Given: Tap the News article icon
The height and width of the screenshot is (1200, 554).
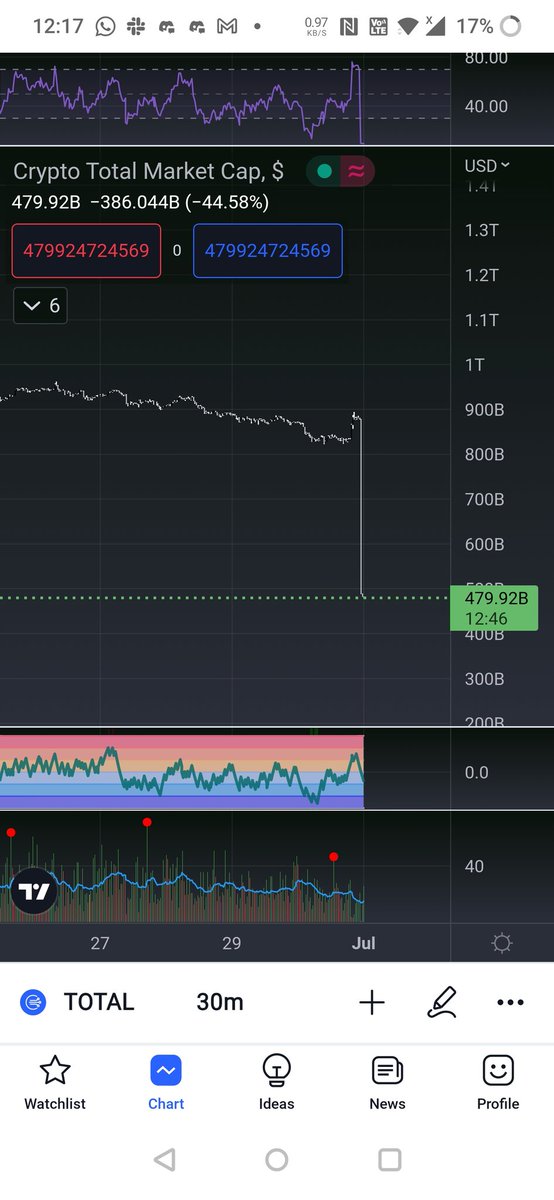Looking at the screenshot, I should coord(387,1071).
